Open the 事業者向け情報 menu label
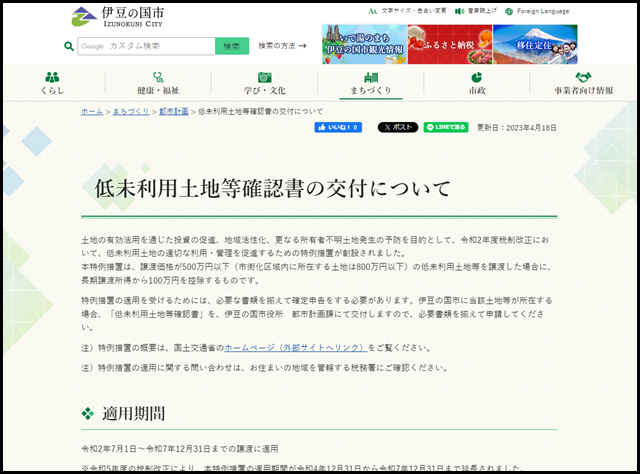Viewport: 640px width, 474px height. coord(584,90)
